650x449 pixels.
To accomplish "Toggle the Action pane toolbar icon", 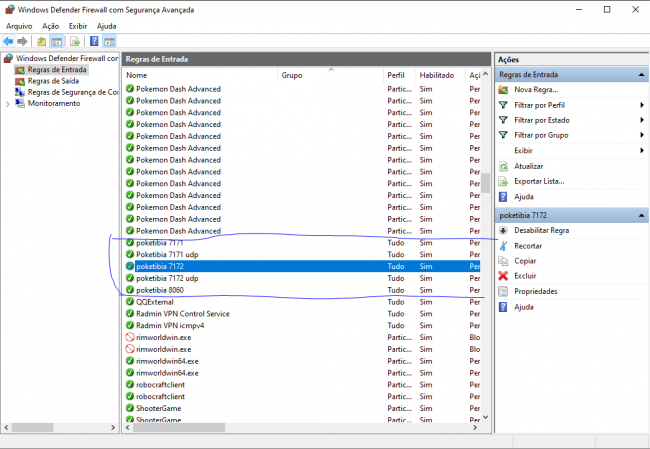I will [109, 41].
